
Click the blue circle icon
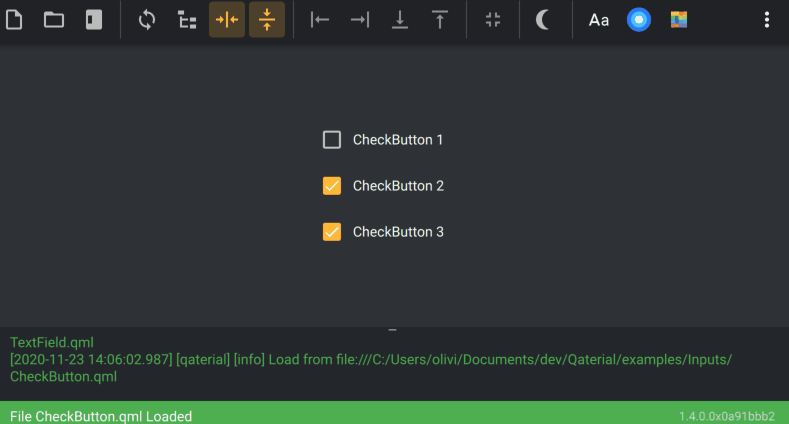tap(639, 20)
